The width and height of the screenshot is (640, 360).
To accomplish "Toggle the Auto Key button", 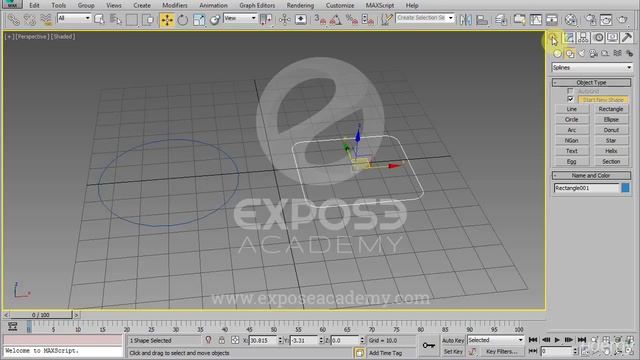I will (x=453, y=340).
